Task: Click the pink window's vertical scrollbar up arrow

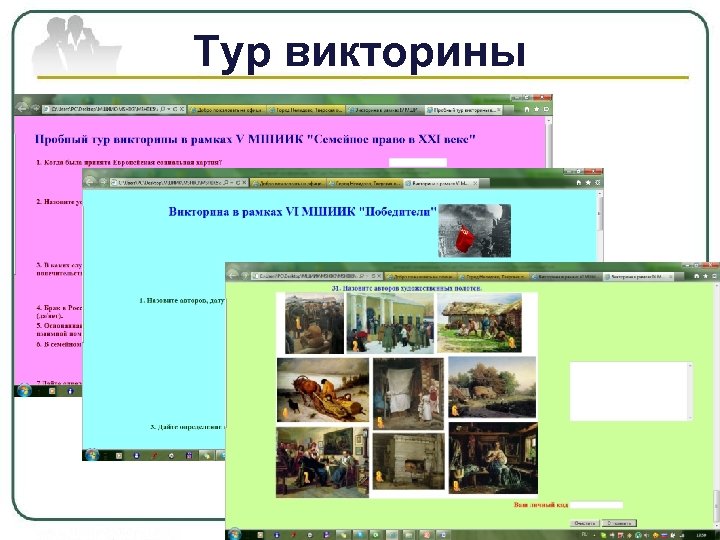Action: coord(548,120)
